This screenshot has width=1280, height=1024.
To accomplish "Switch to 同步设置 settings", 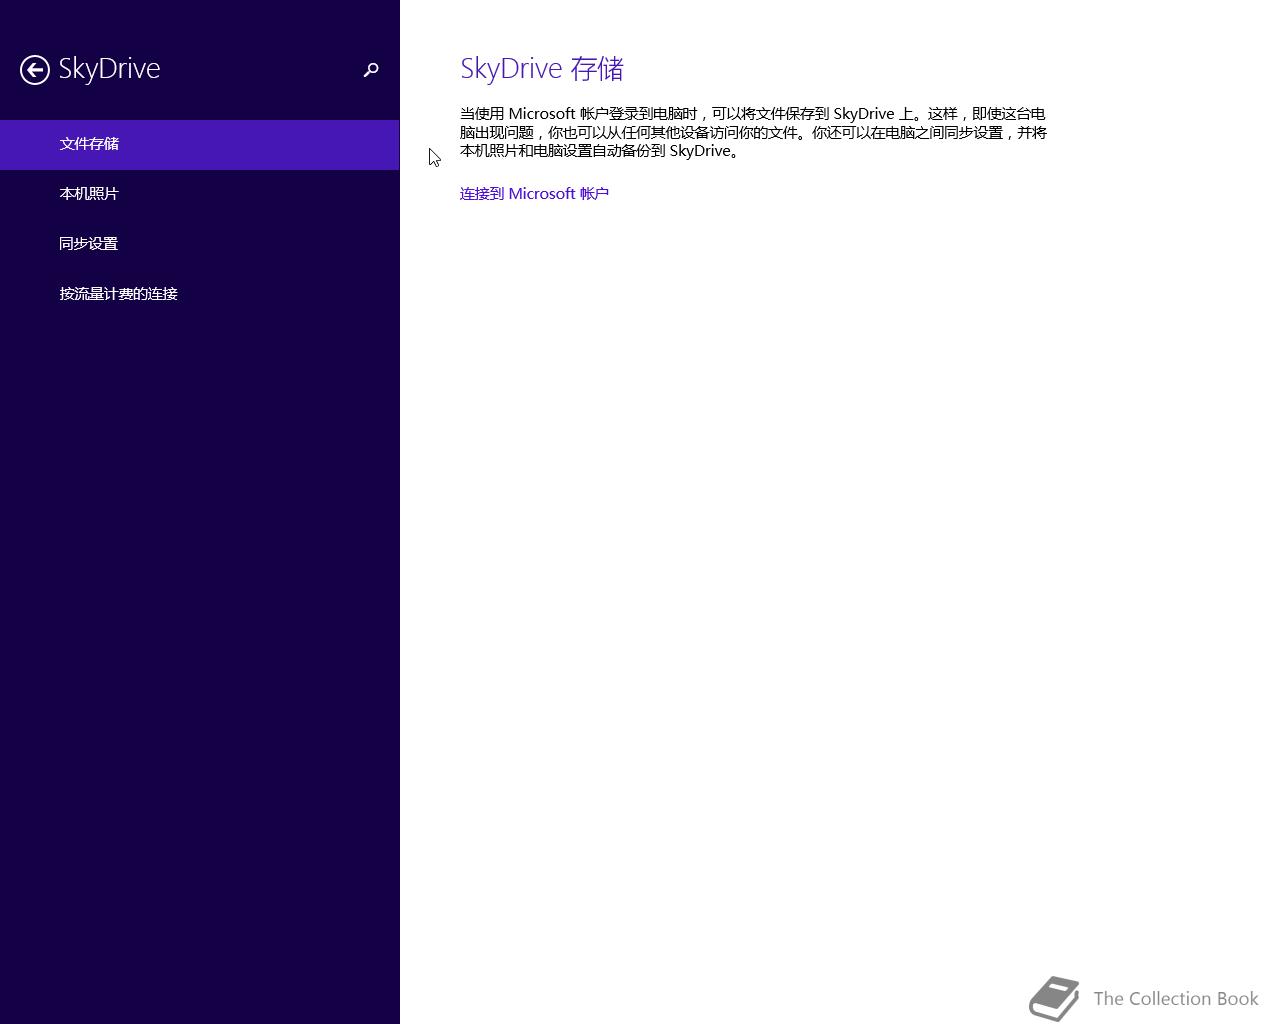I will 200,244.
